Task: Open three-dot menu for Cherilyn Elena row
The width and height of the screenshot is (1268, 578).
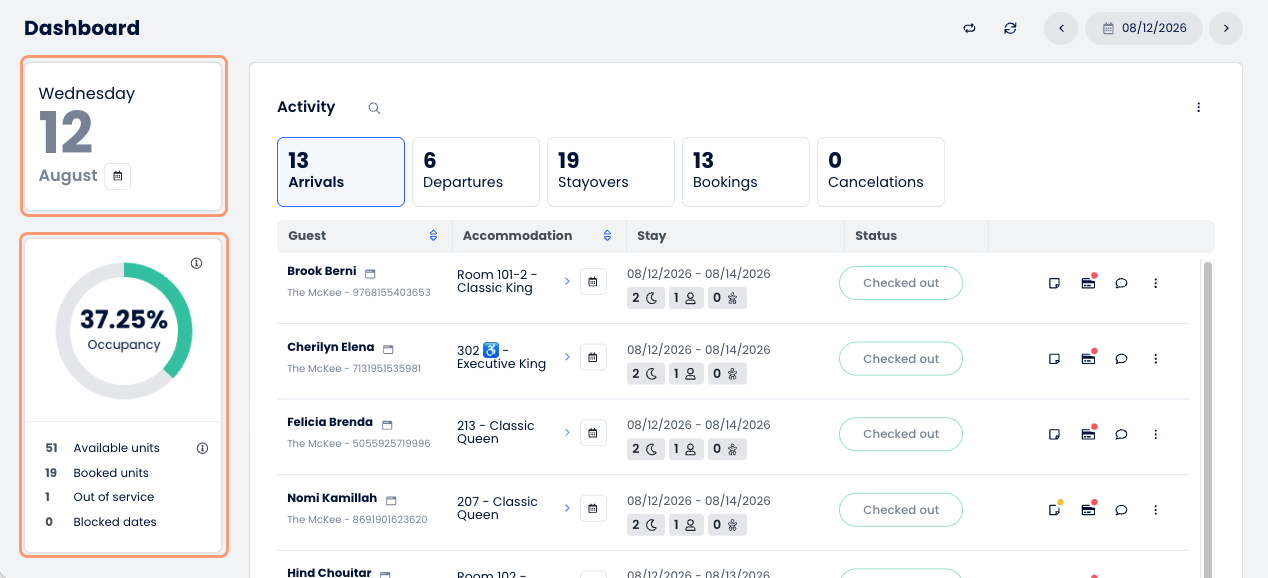Action: 1155,359
